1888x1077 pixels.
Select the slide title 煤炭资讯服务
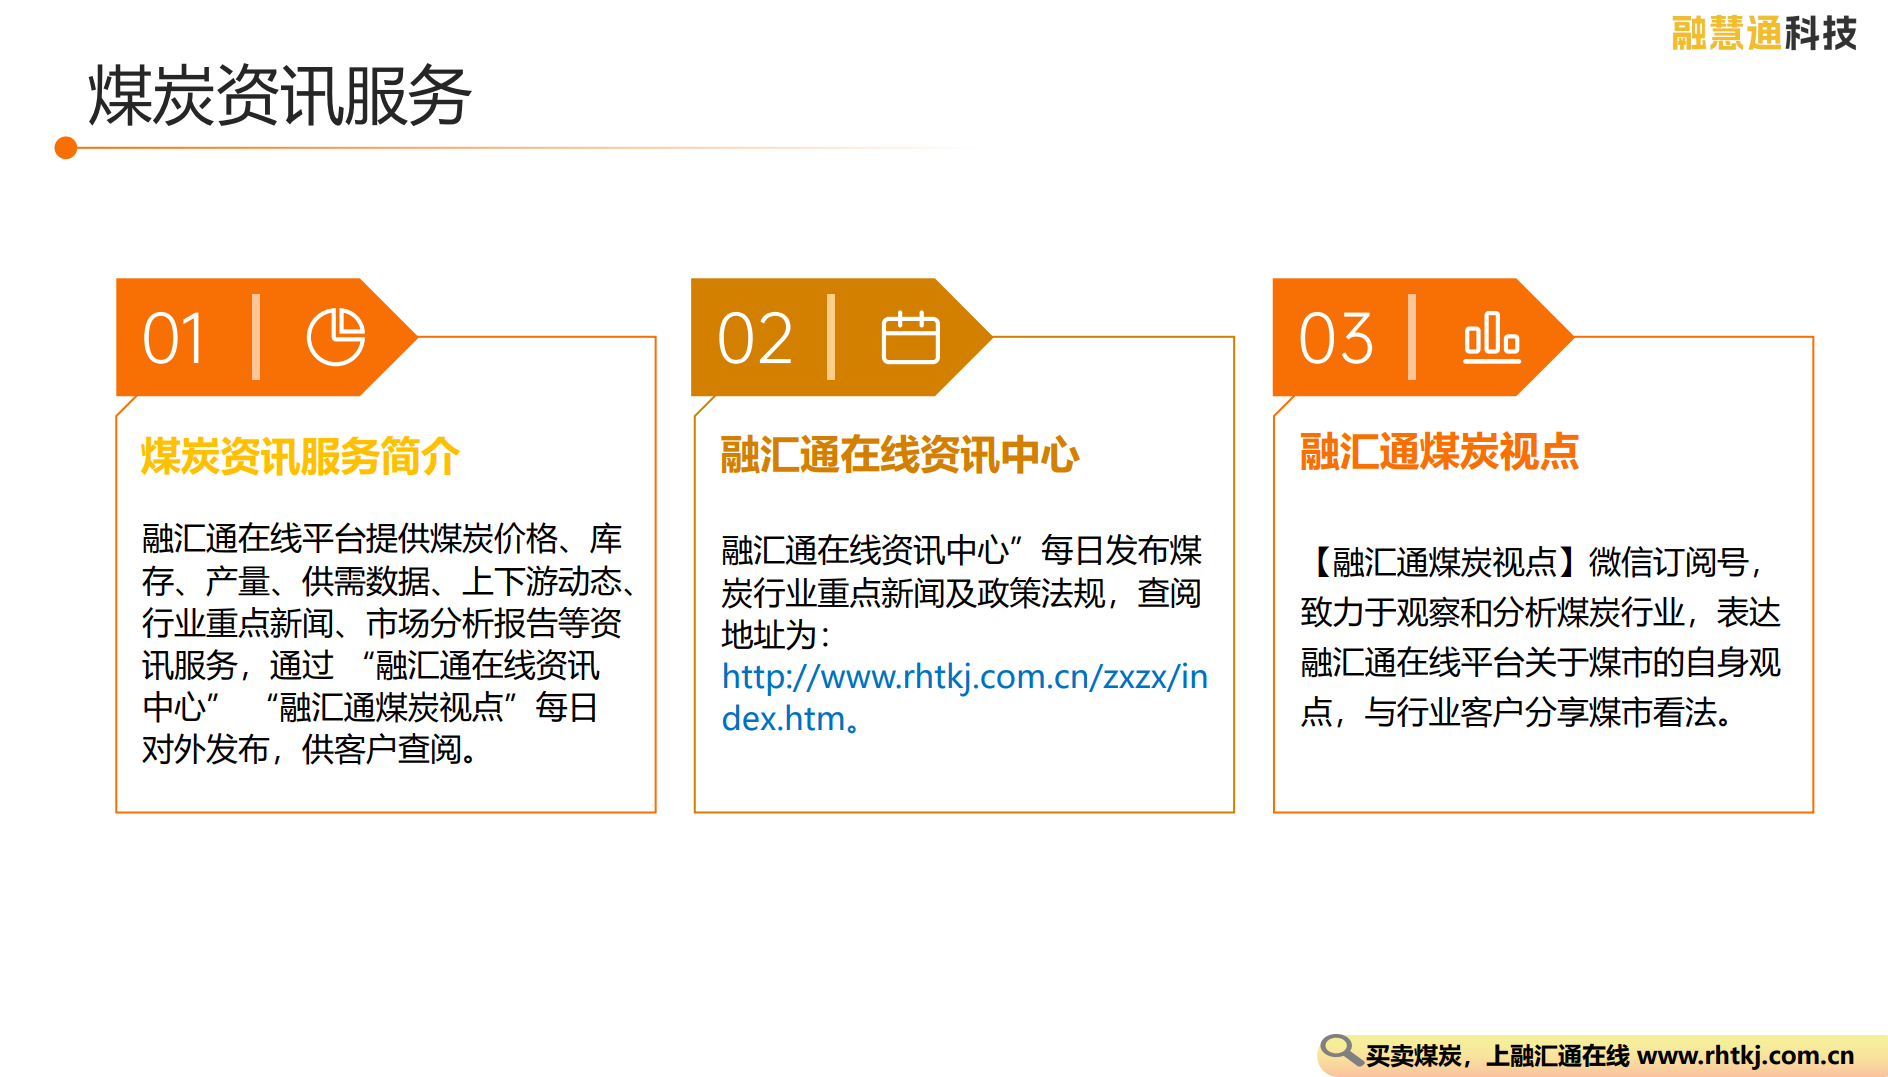(x=279, y=96)
